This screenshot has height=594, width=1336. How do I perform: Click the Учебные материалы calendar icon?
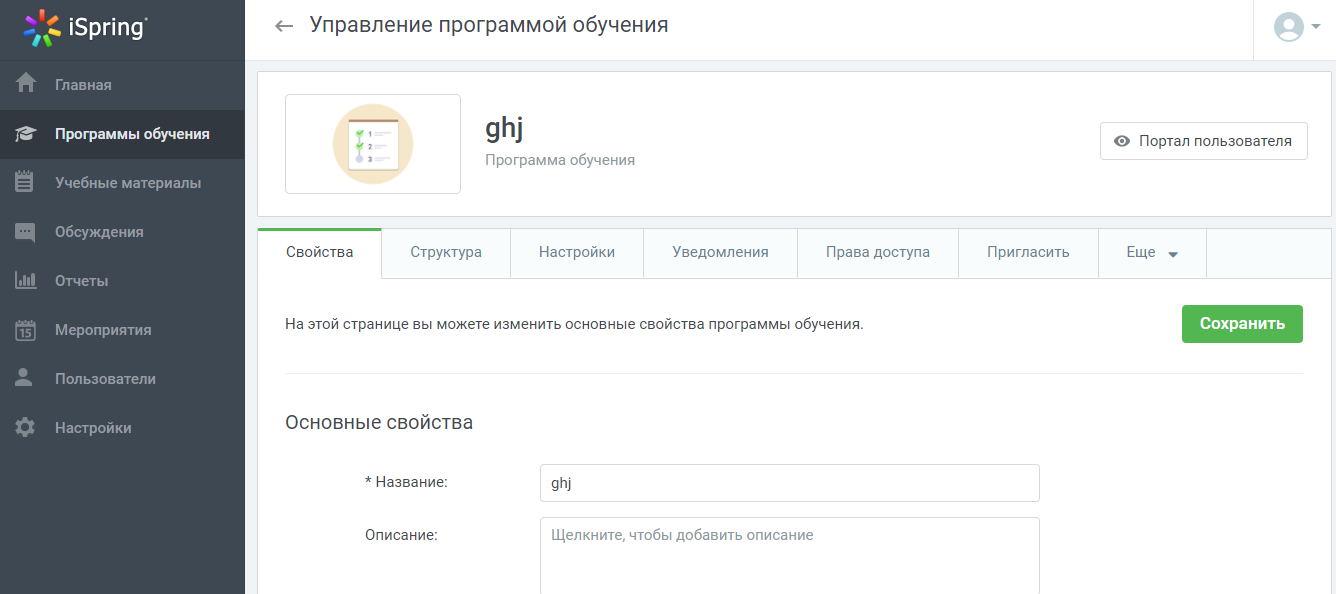26,182
